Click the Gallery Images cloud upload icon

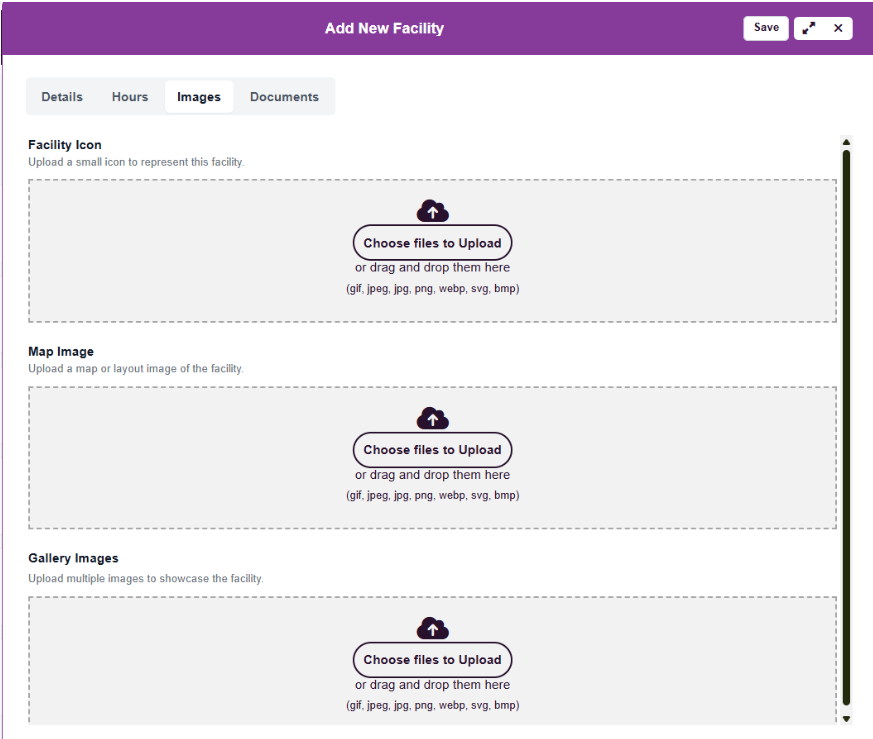coord(432,628)
